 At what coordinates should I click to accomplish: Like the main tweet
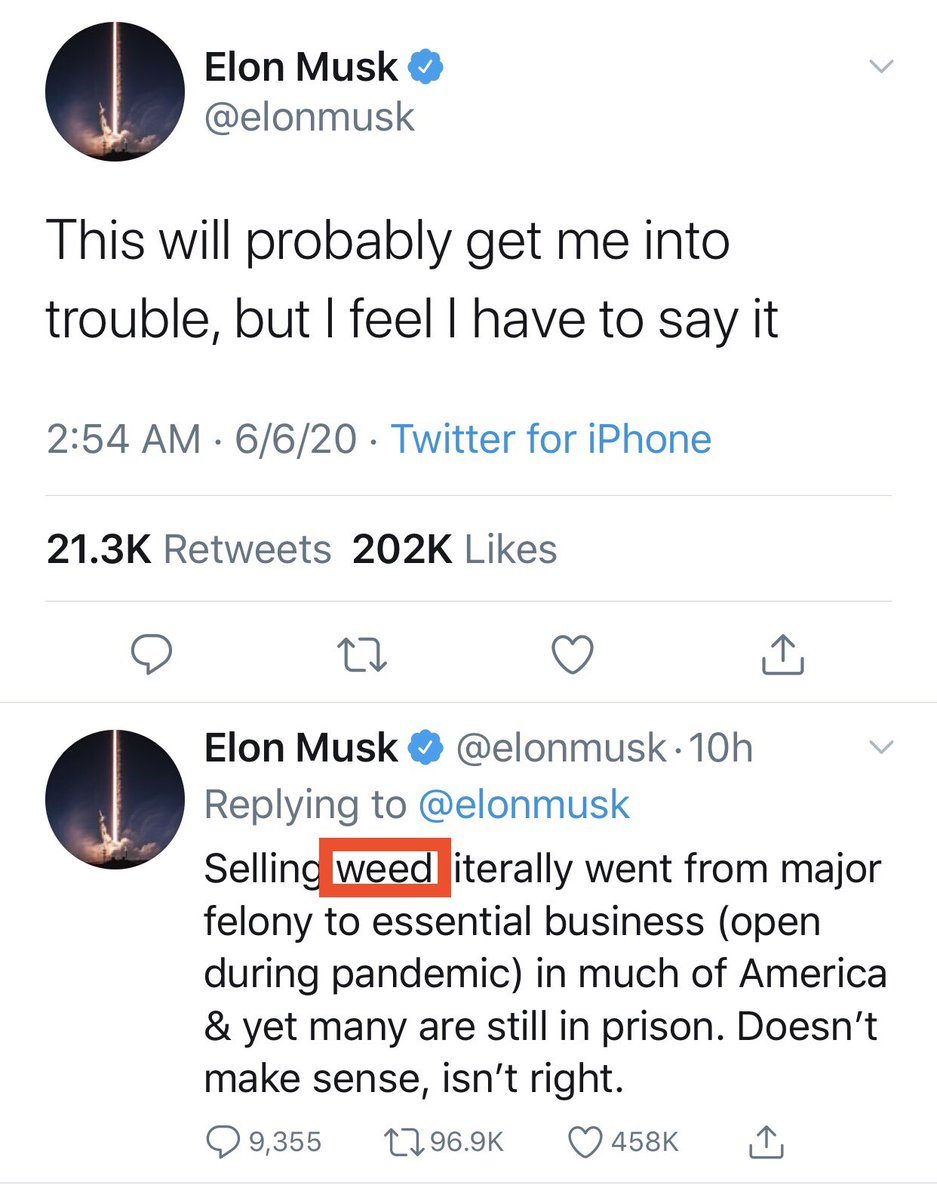tap(573, 655)
